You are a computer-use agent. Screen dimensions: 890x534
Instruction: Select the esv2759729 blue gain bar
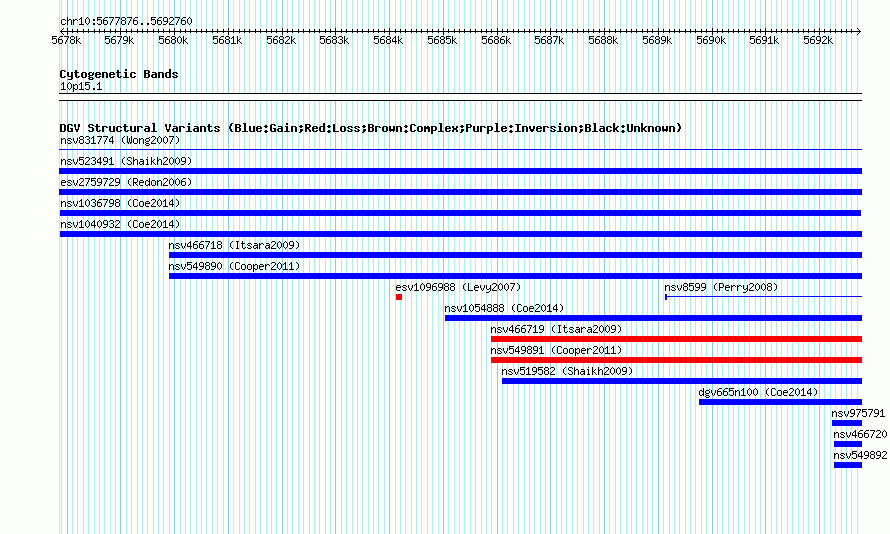460,192
